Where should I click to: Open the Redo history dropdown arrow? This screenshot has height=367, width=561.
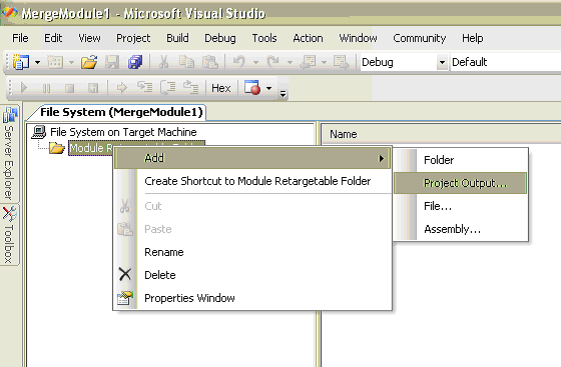tap(289, 63)
